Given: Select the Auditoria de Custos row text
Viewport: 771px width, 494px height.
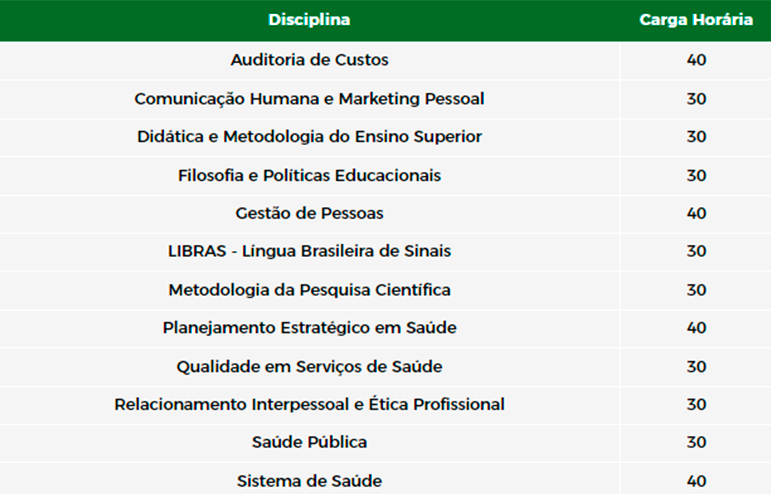Looking at the screenshot, I should tap(309, 60).
